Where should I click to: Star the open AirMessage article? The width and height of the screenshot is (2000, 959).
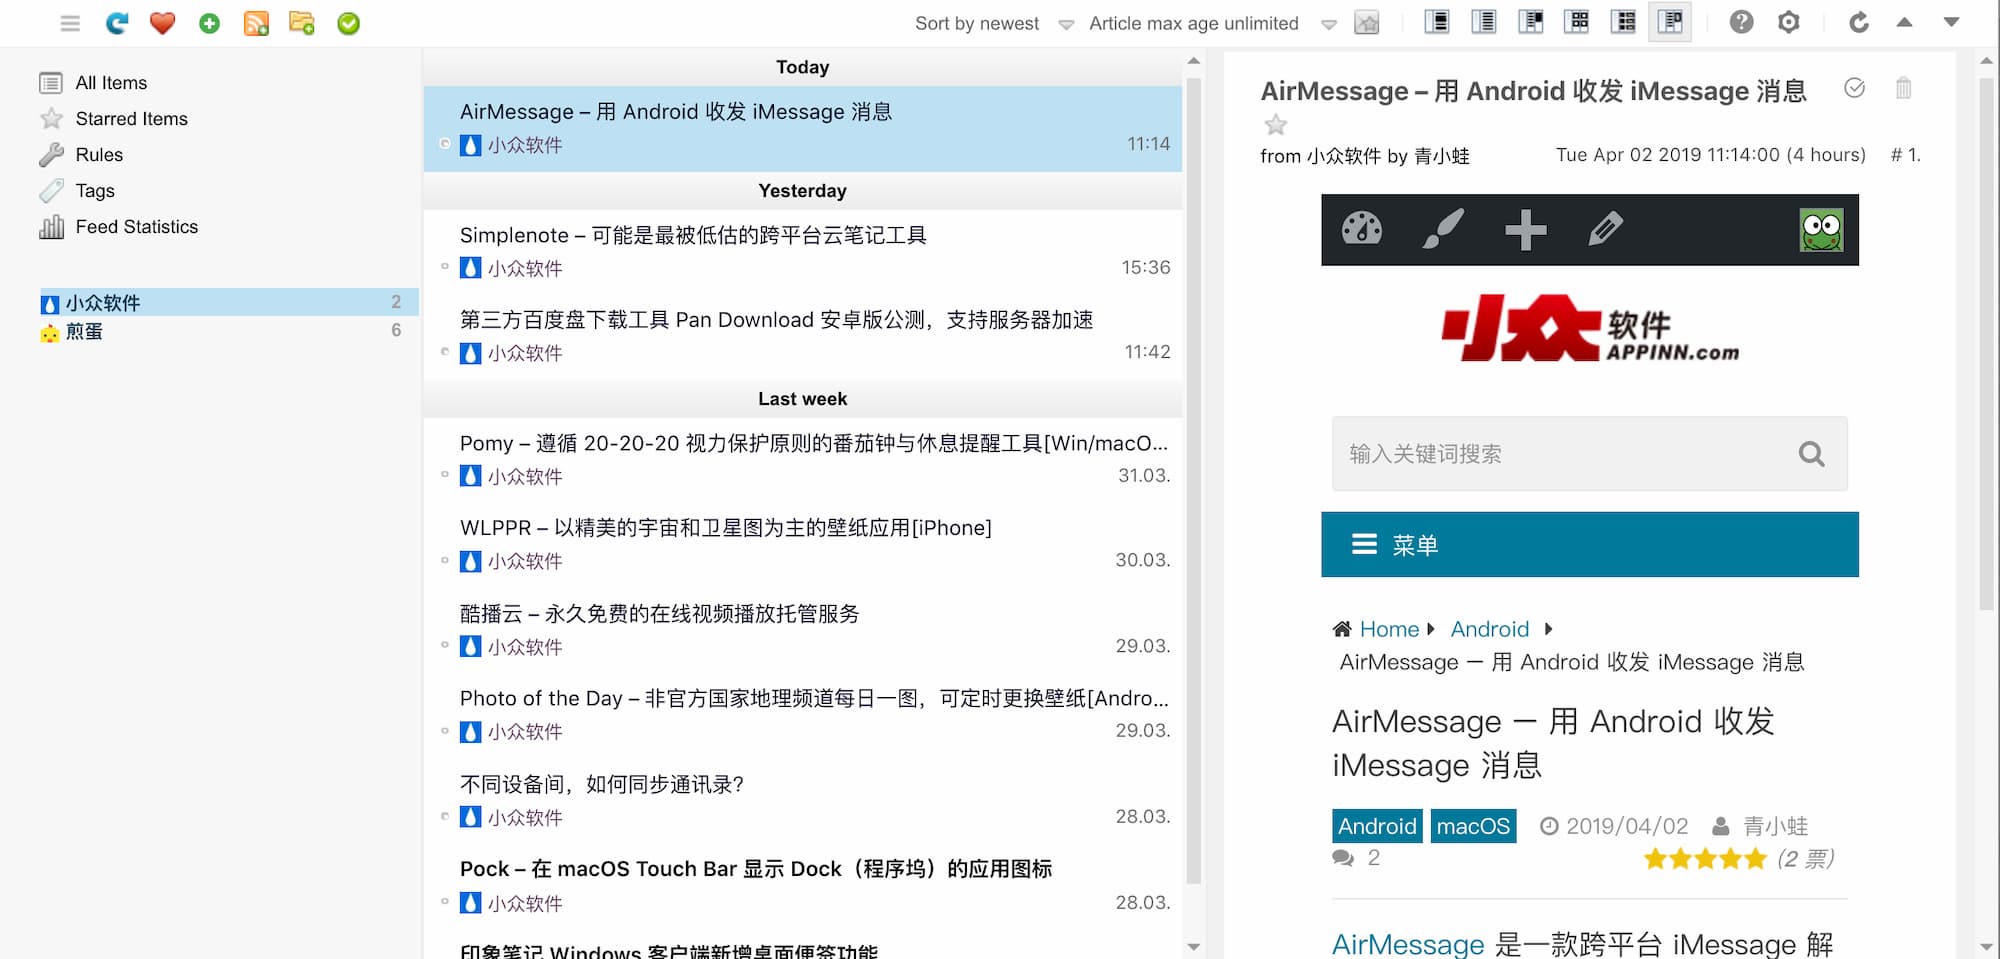click(1275, 125)
